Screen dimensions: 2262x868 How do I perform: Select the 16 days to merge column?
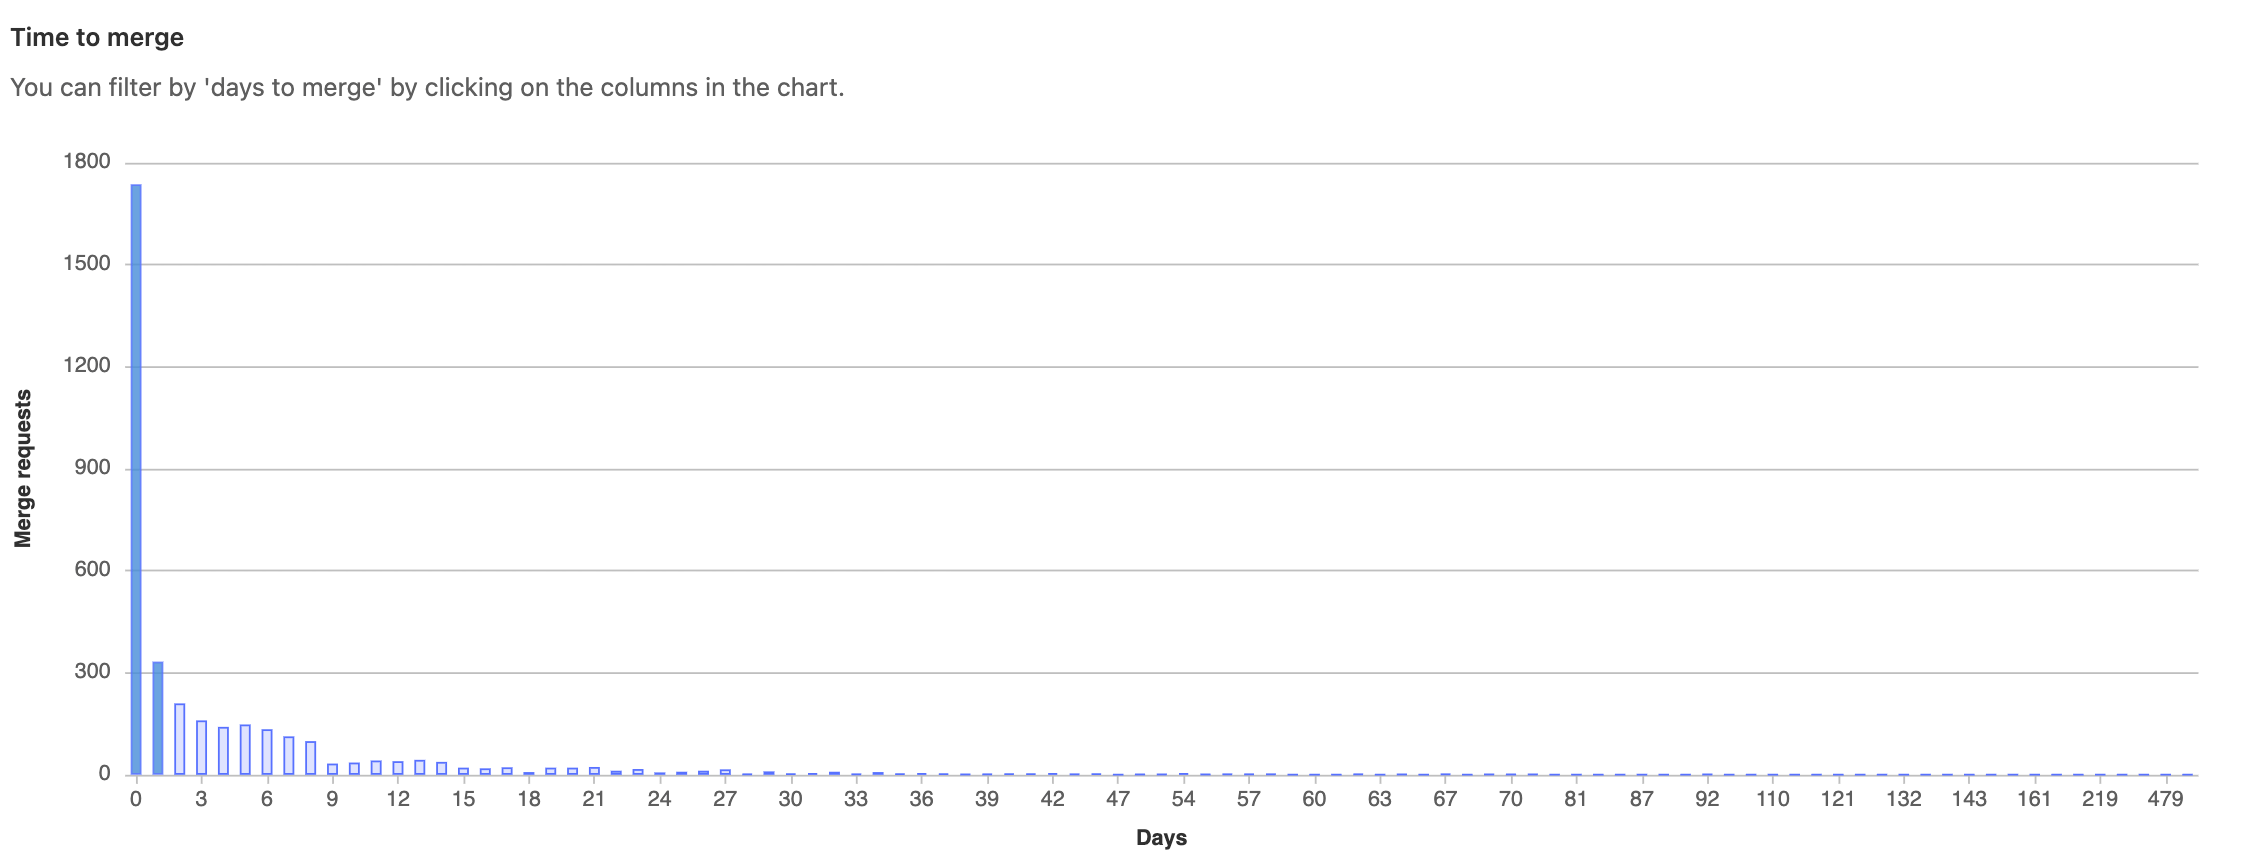(x=485, y=771)
